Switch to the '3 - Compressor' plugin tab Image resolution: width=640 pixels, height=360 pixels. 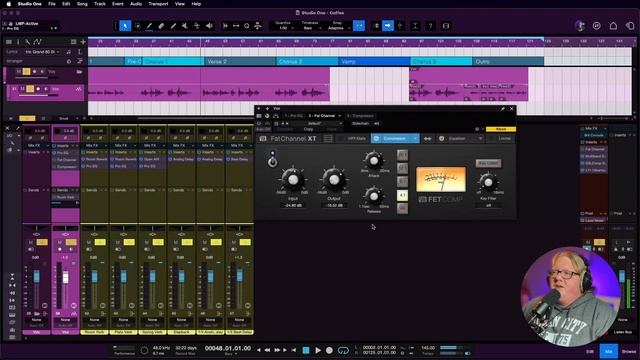point(360,116)
